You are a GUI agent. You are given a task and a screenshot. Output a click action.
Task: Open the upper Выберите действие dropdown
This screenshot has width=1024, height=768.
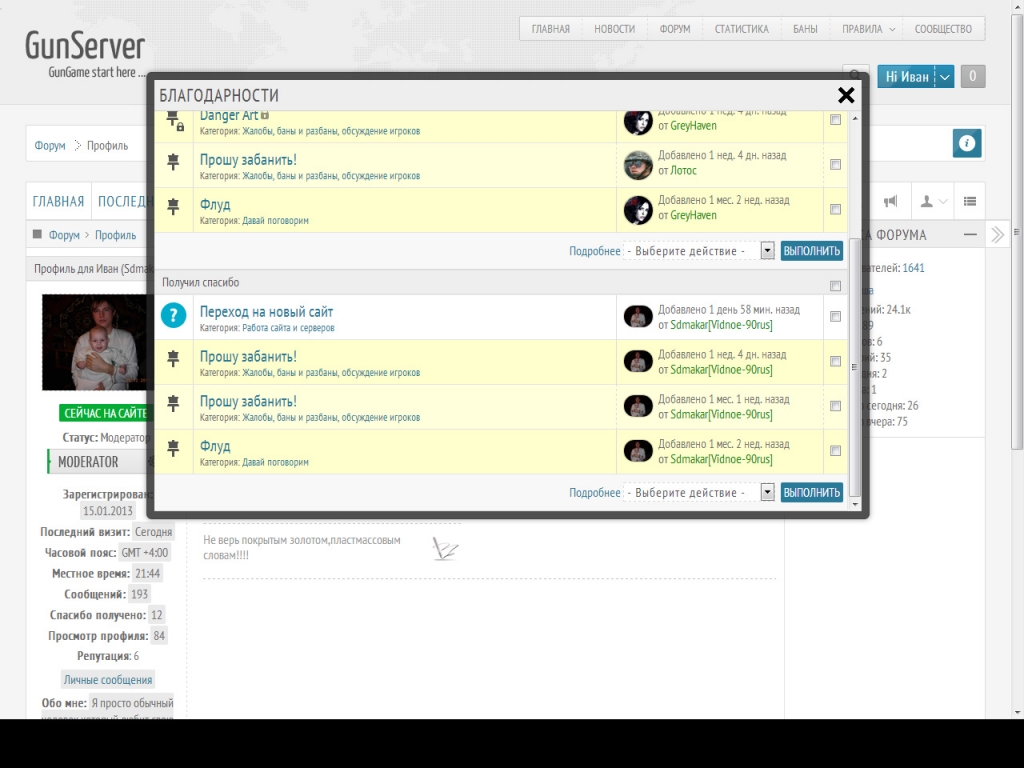click(x=699, y=251)
